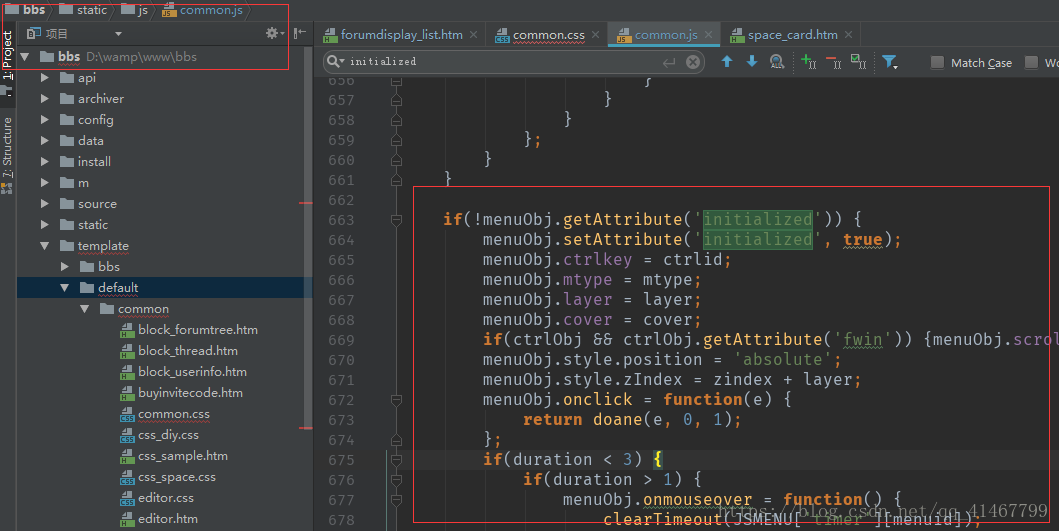
Task: Click js folder in breadcrumb bar
Action: (x=134, y=9)
